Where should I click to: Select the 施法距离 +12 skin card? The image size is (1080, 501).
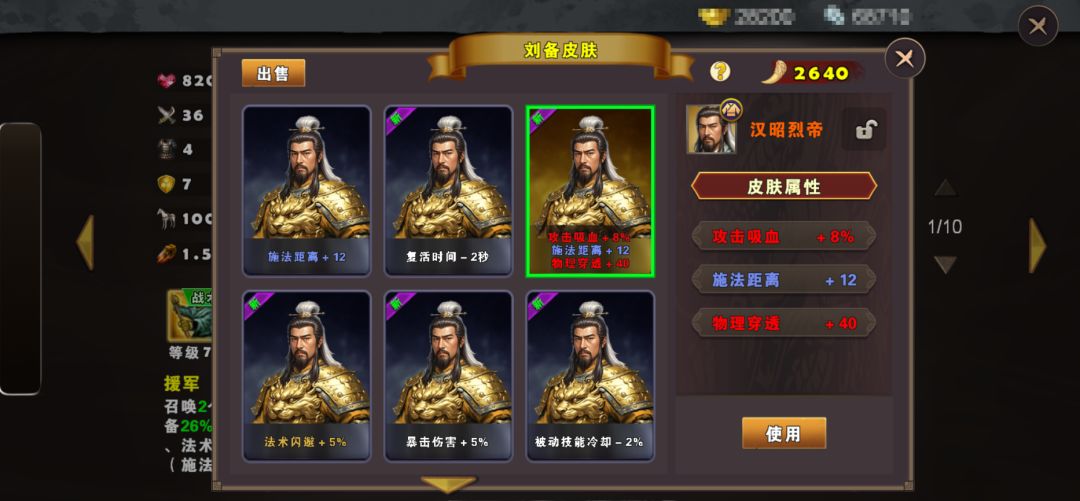307,191
